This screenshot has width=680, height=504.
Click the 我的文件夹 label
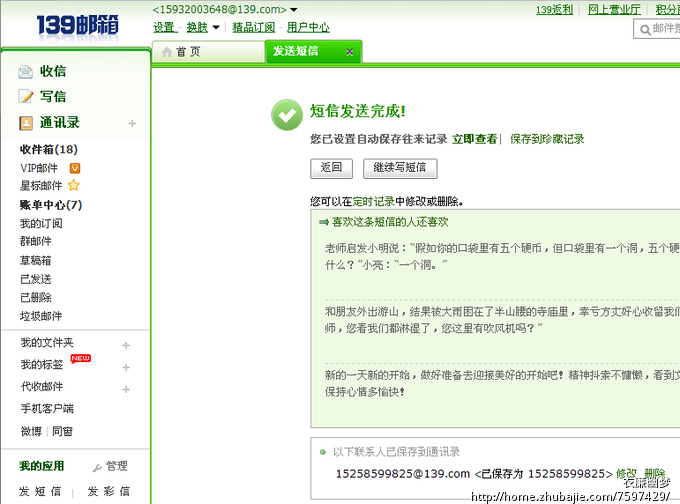[47, 343]
